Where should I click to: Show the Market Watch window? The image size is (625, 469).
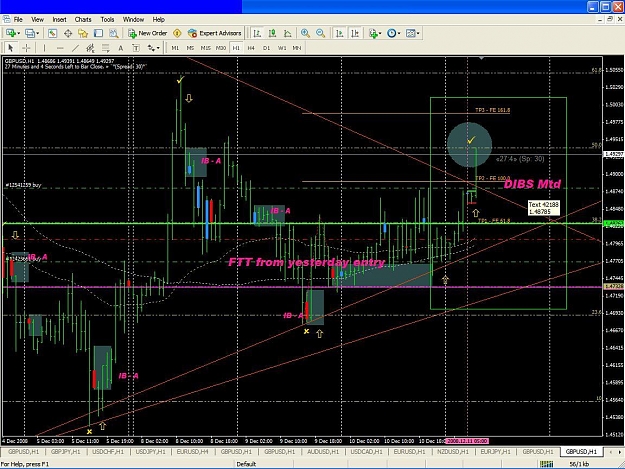pyautogui.click(x=52, y=33)
